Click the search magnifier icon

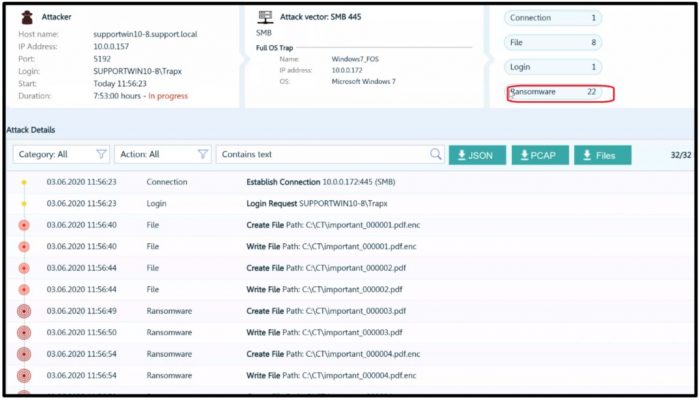click(435, 155)
